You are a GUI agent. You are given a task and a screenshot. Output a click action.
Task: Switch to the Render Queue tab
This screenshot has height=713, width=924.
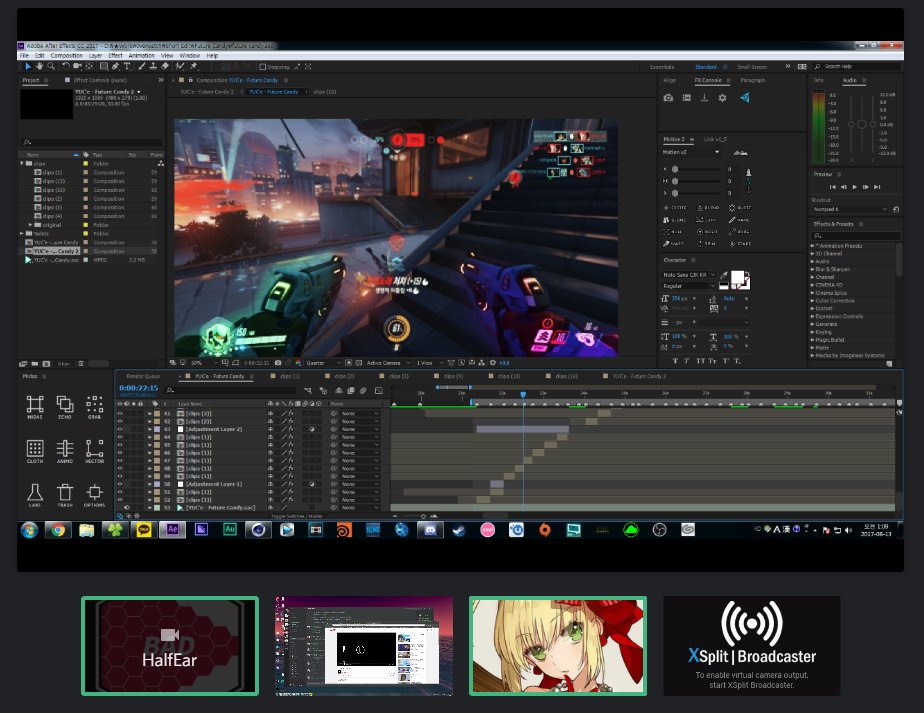tap(143, 376)
